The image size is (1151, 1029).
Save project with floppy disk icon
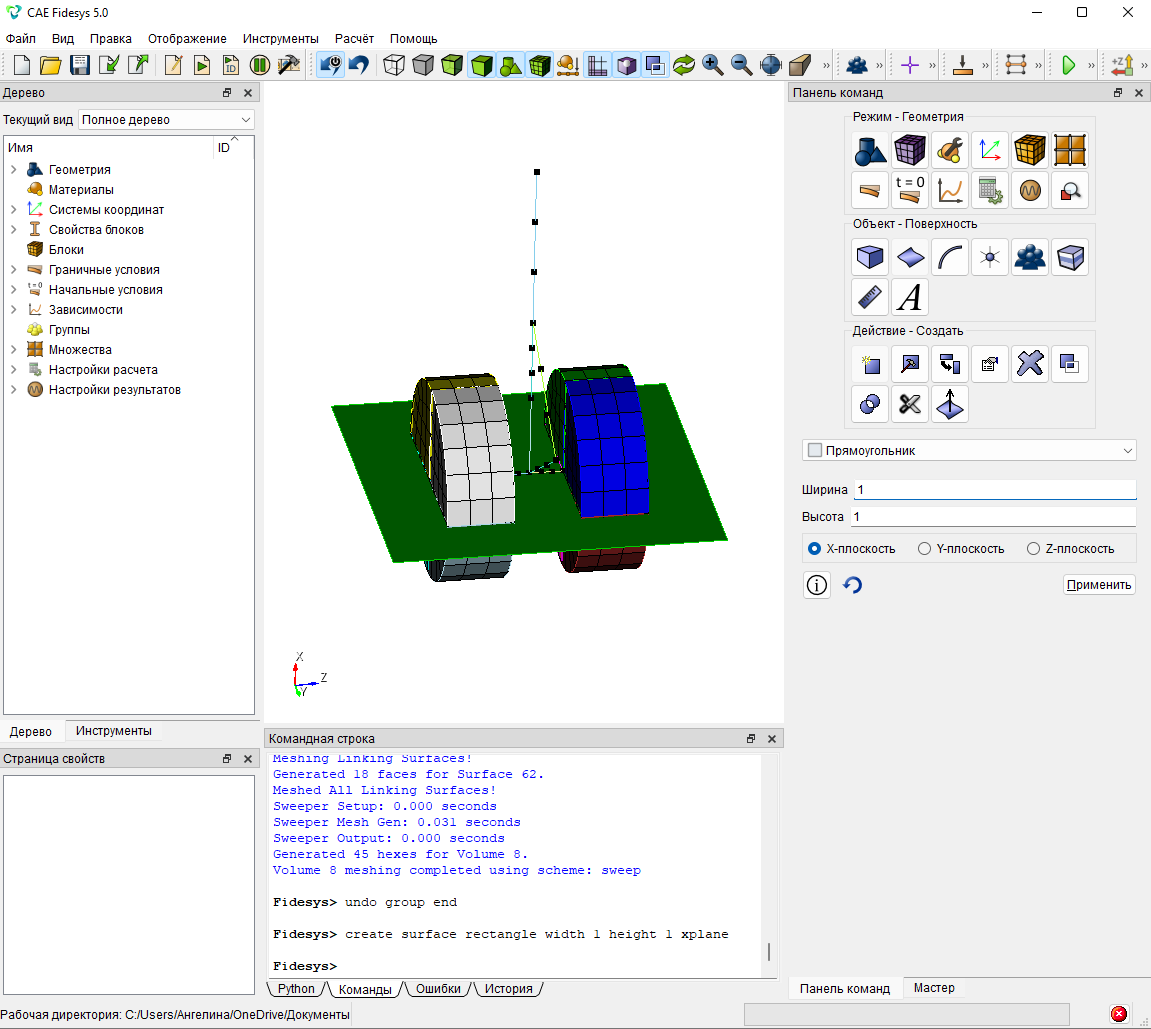(x=79, y=65)
